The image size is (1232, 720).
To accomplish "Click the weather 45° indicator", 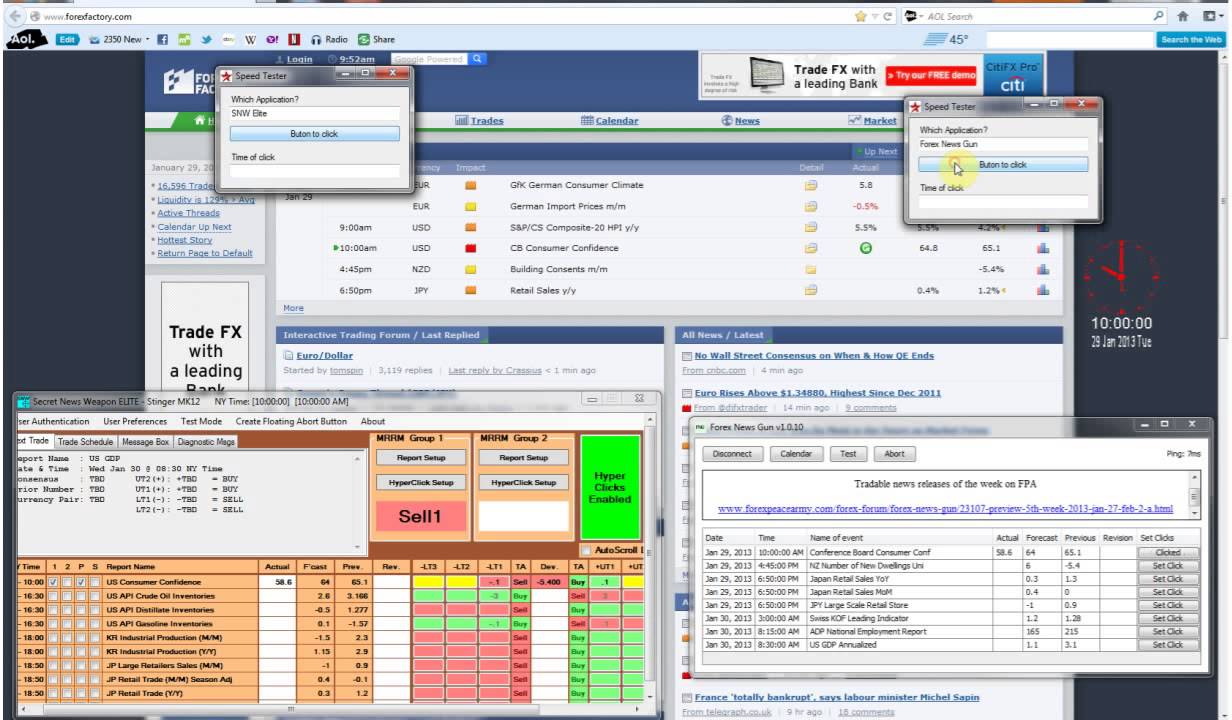I will click(x=947, y=40).
